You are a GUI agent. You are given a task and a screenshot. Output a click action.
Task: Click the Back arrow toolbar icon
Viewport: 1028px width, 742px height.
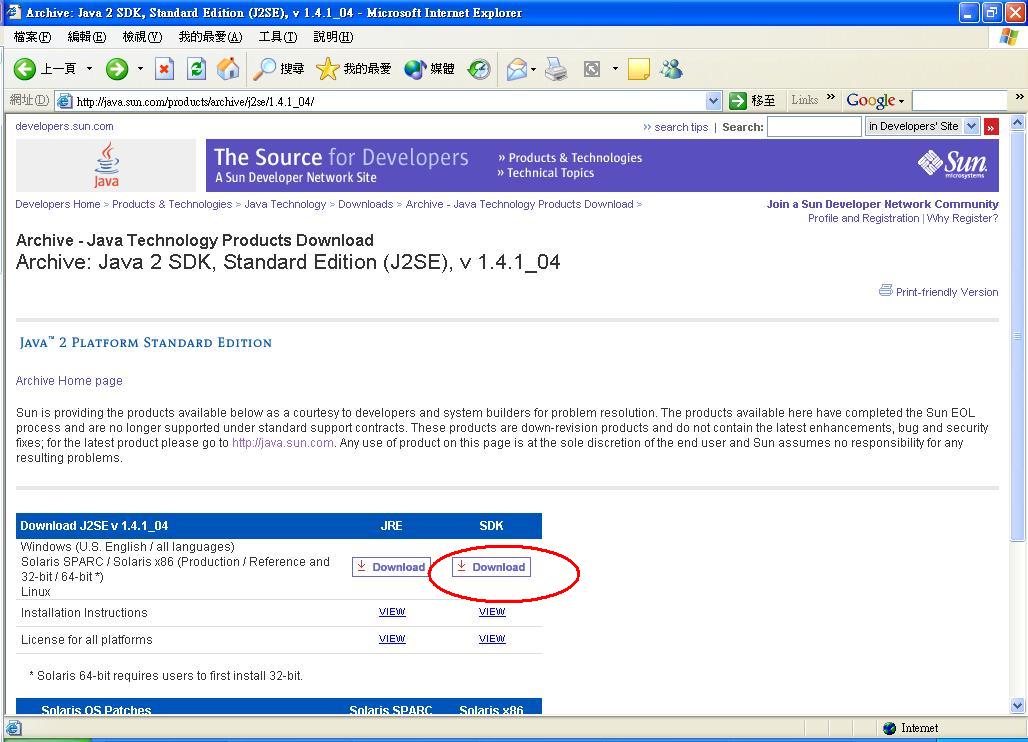[25, 69]
